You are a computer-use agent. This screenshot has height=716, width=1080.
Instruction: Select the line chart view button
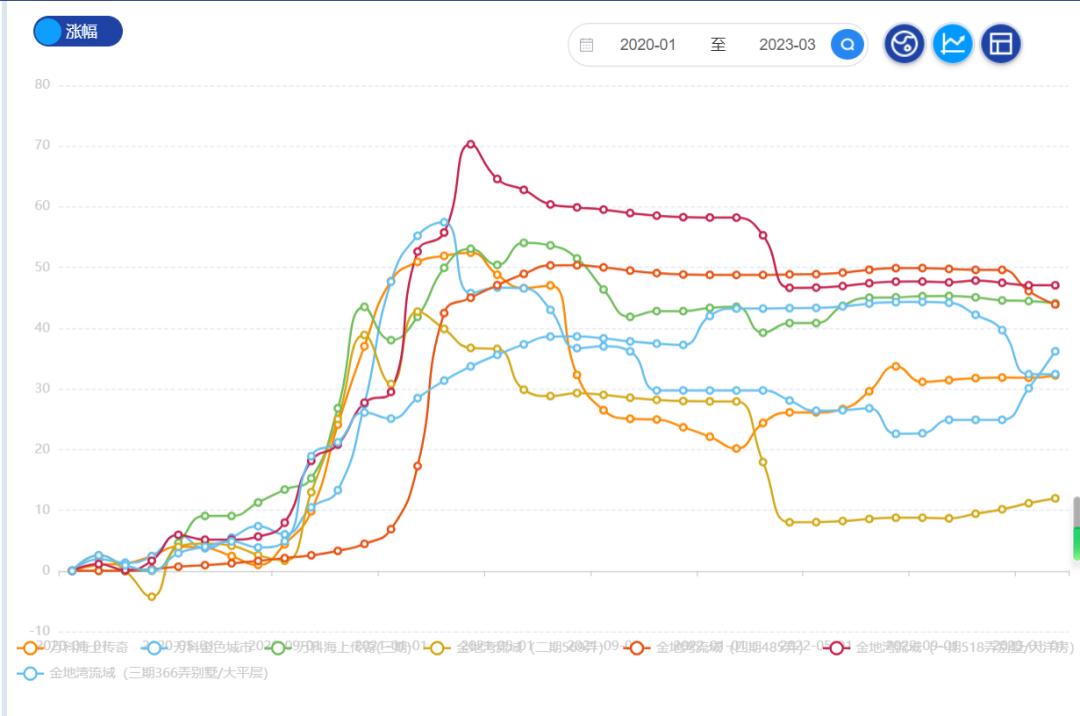952,44
